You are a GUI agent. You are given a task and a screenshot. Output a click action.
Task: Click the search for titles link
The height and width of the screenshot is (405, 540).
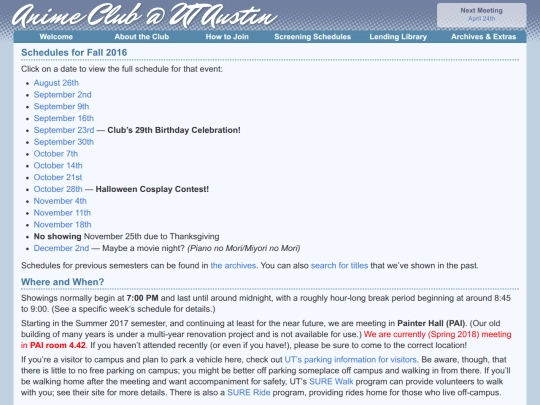339,266
